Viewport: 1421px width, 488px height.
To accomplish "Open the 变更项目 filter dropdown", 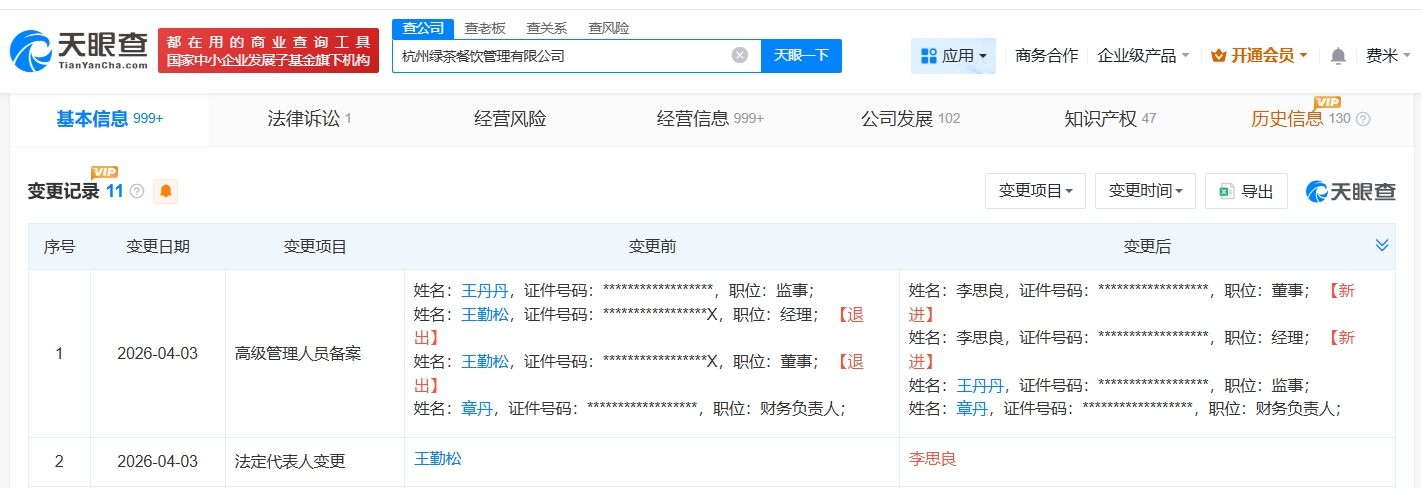I will coord(1035,191).
